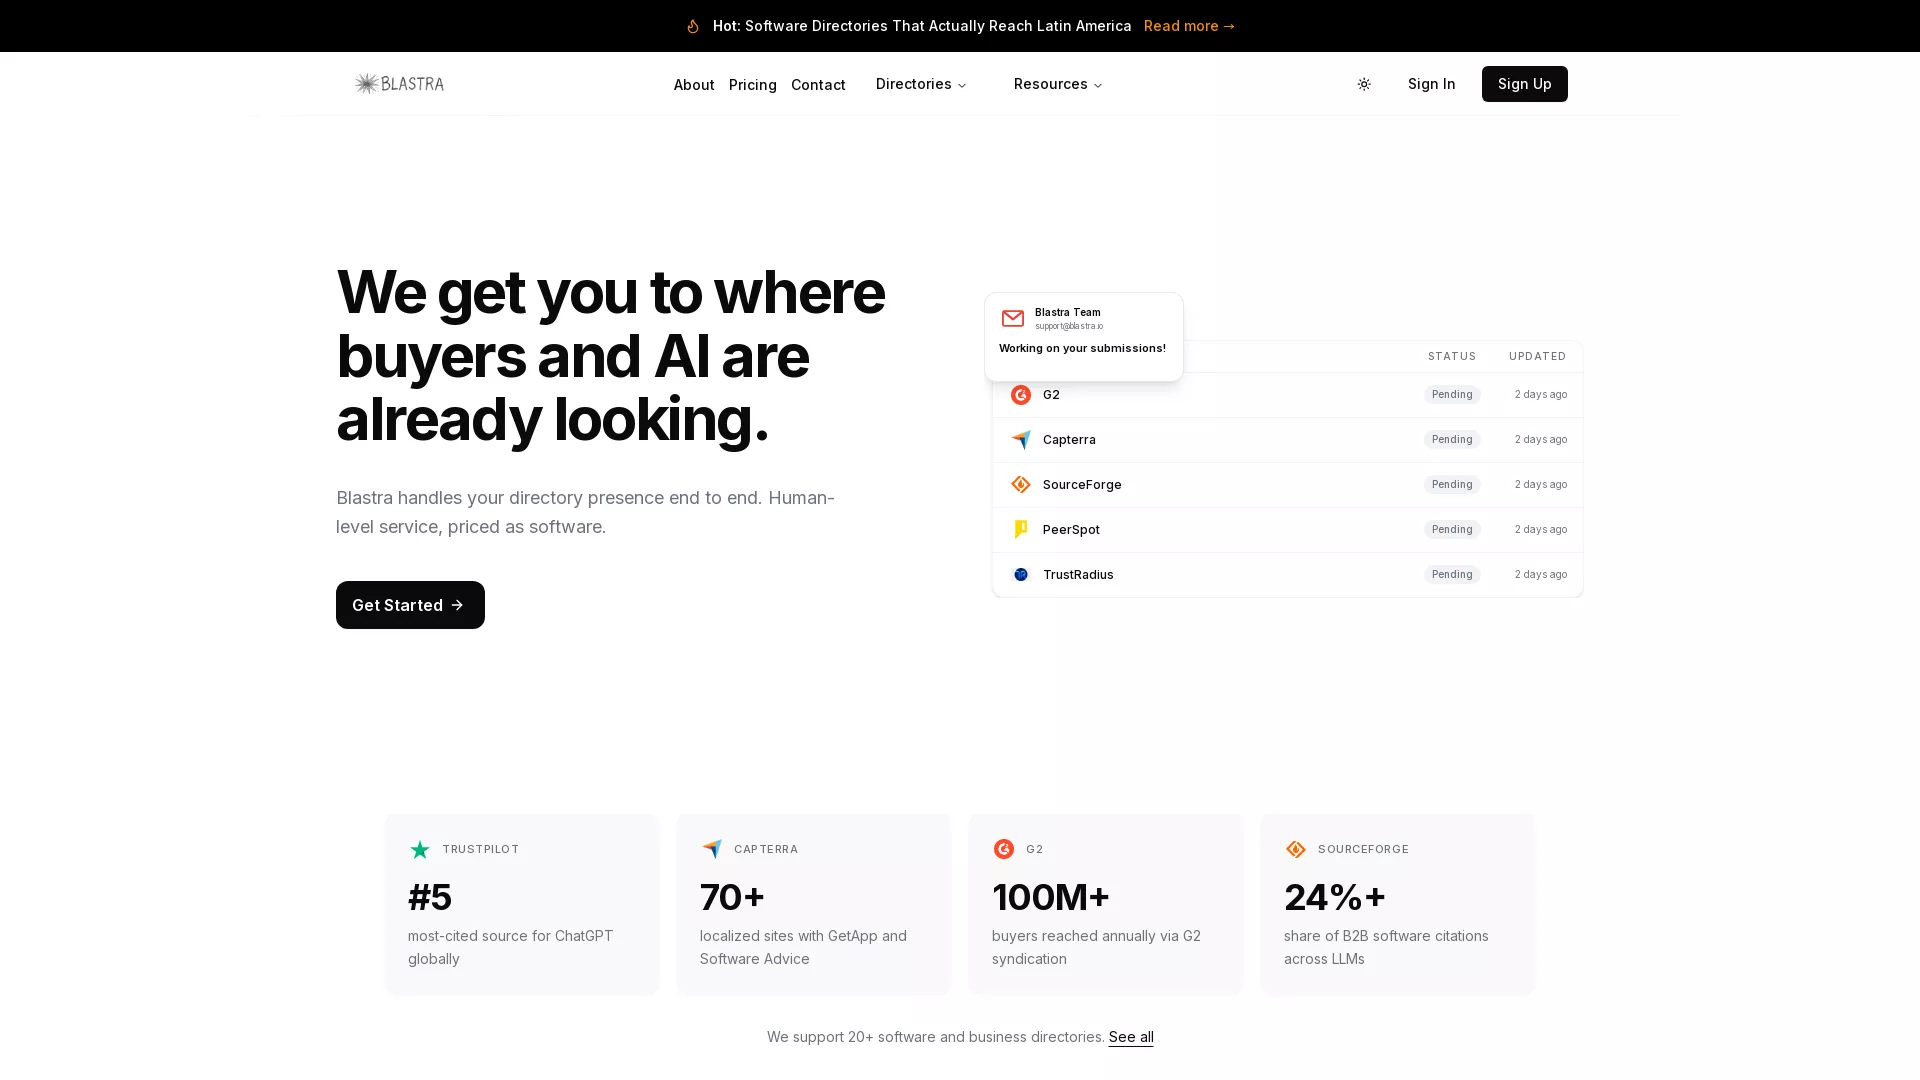The image size is (1920, 1080).
Task: Click the PeerSpot icon in the list
Action: click(1020, 529)
